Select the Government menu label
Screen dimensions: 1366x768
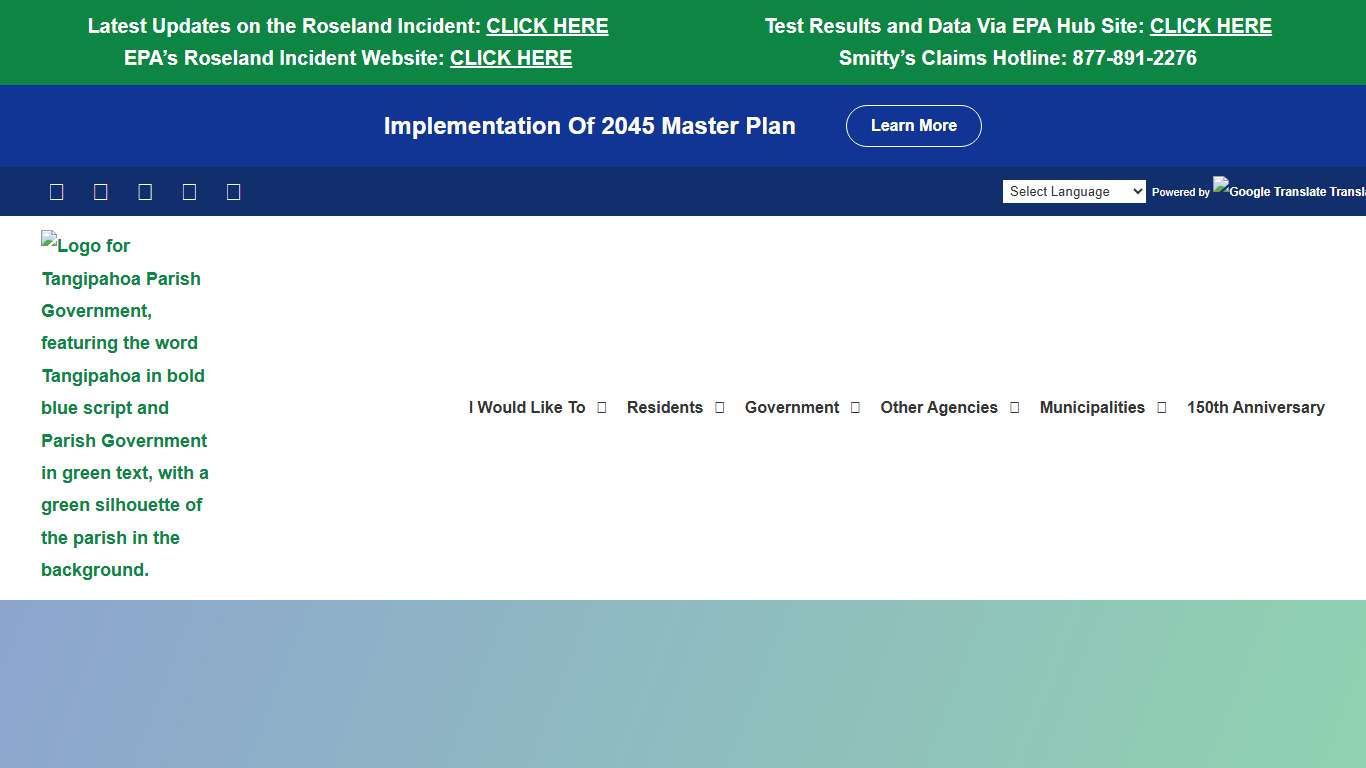[x=791, y=408]
